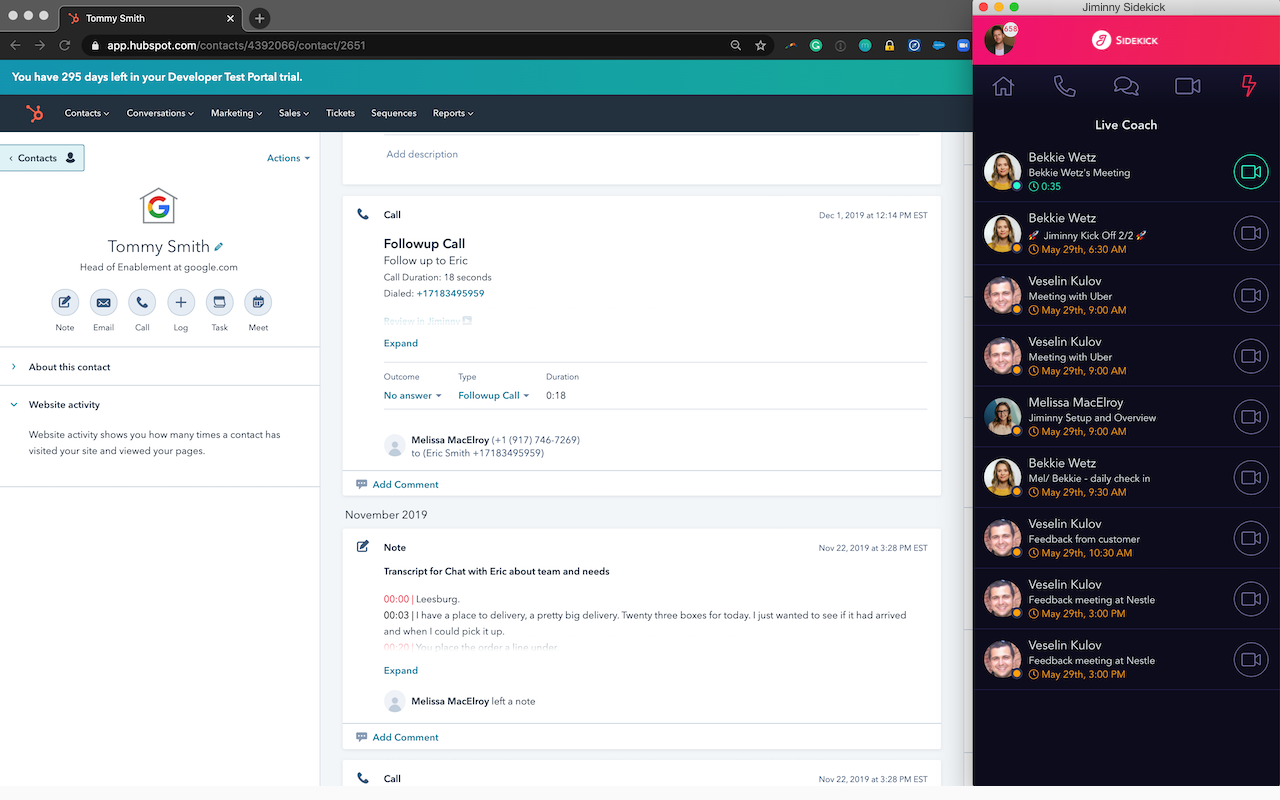This screenshot has width=1280, height=800.
Task: Open the Sidekick conversations chat icon
Action: point(1126,87)
